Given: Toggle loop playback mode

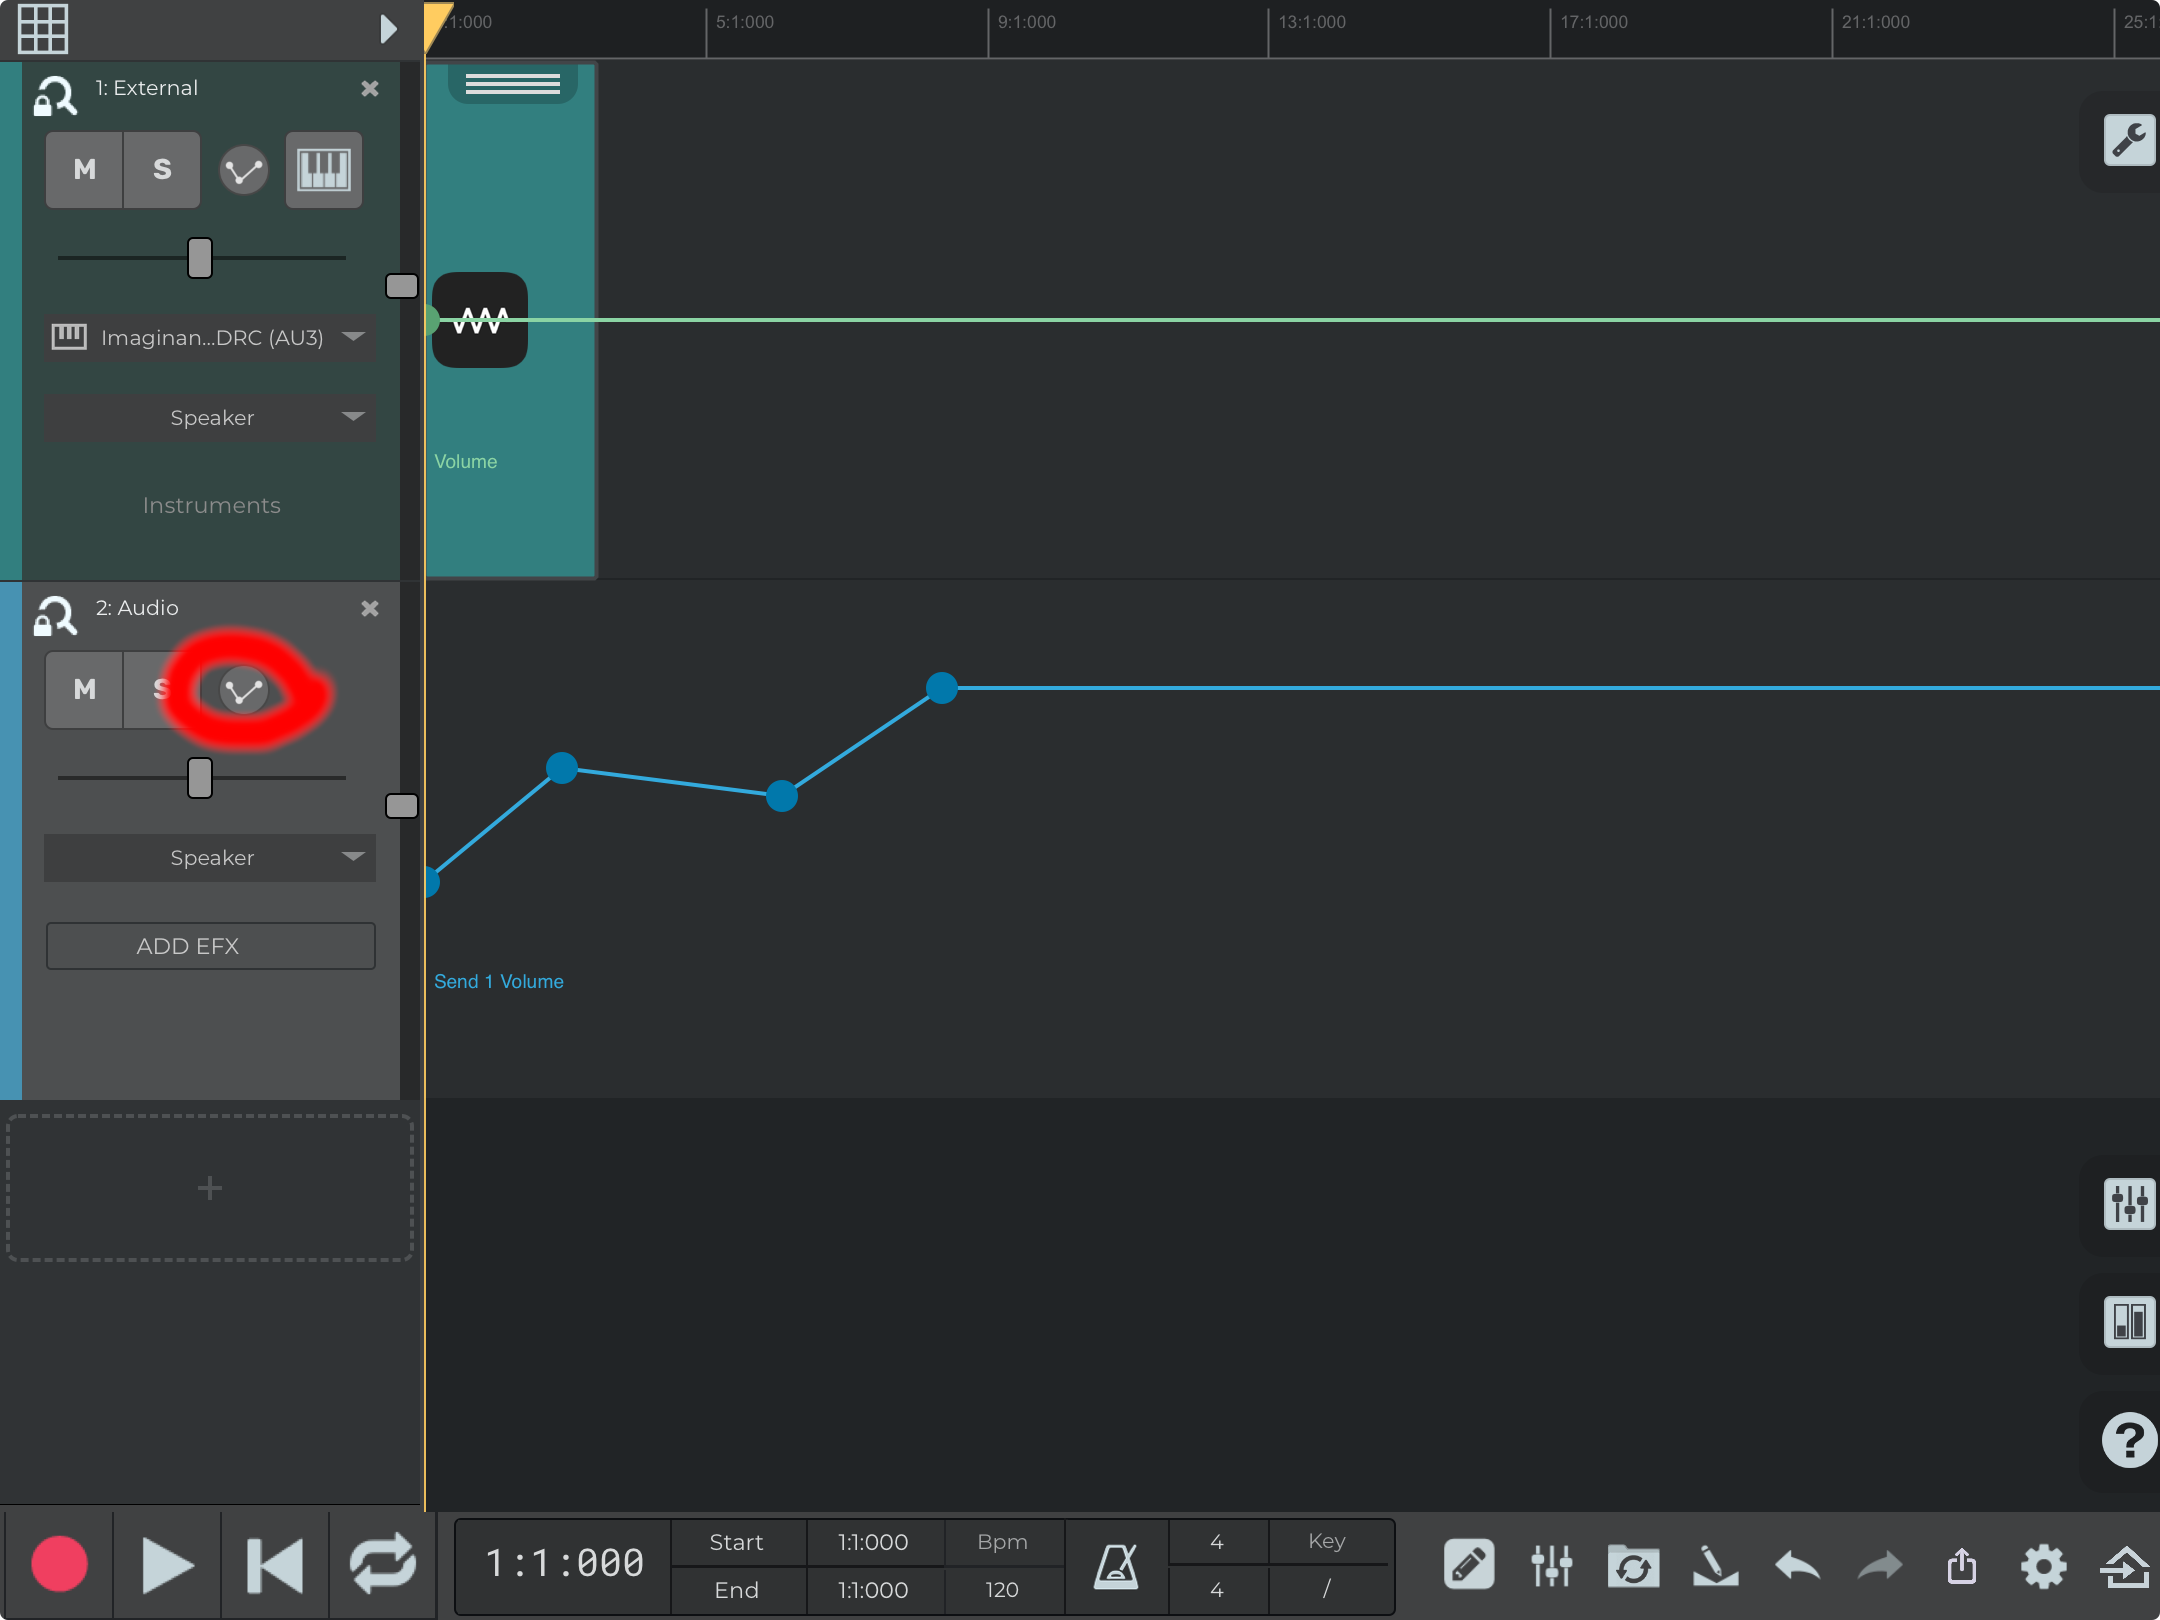Looking at the screenshot, I should tap(382, 1565).
